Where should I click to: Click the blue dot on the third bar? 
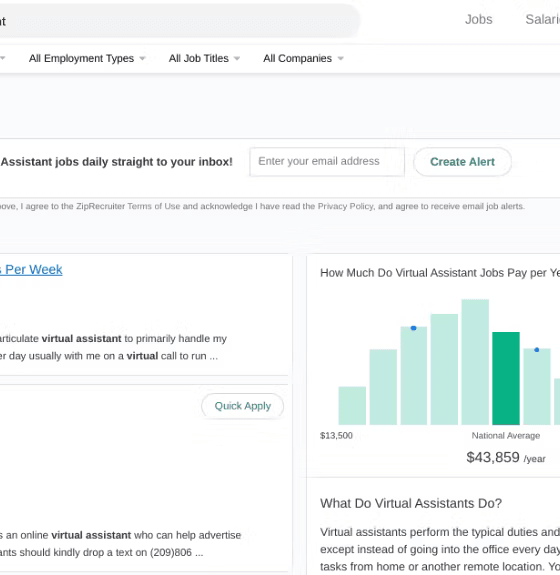tap(413, 328)
